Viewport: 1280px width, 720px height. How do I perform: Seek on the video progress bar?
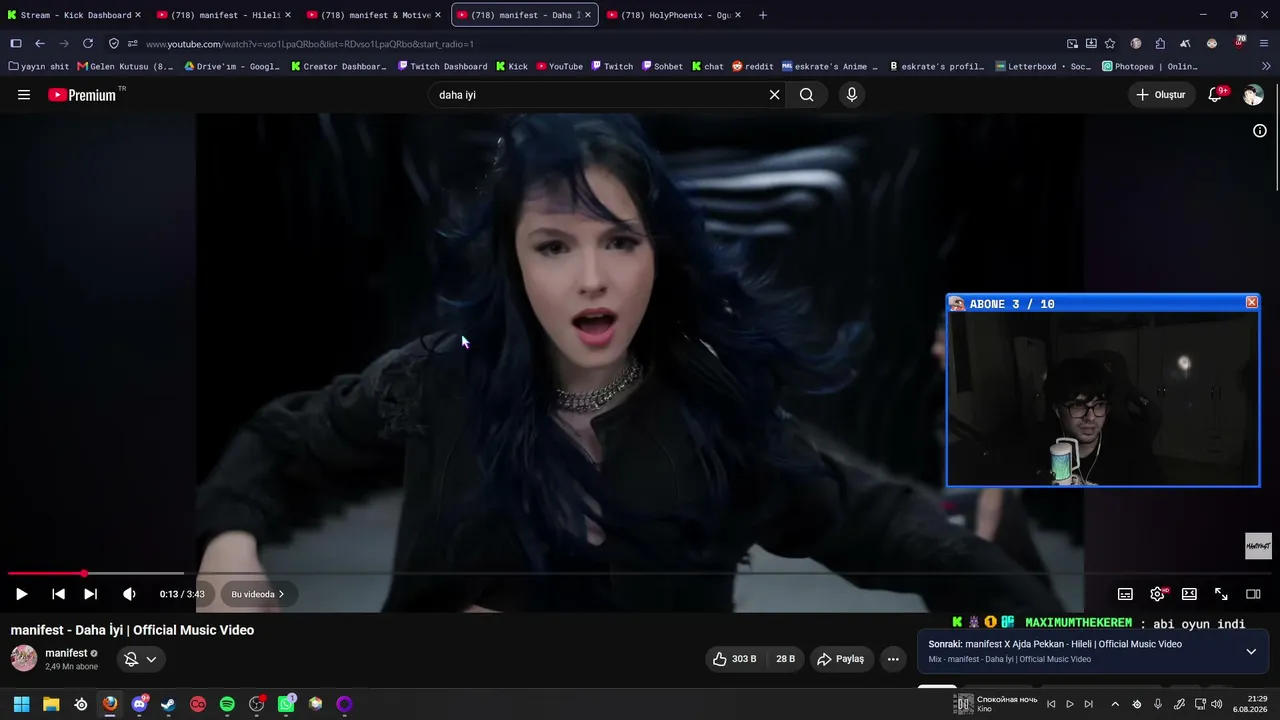click(x=640, y=574)
